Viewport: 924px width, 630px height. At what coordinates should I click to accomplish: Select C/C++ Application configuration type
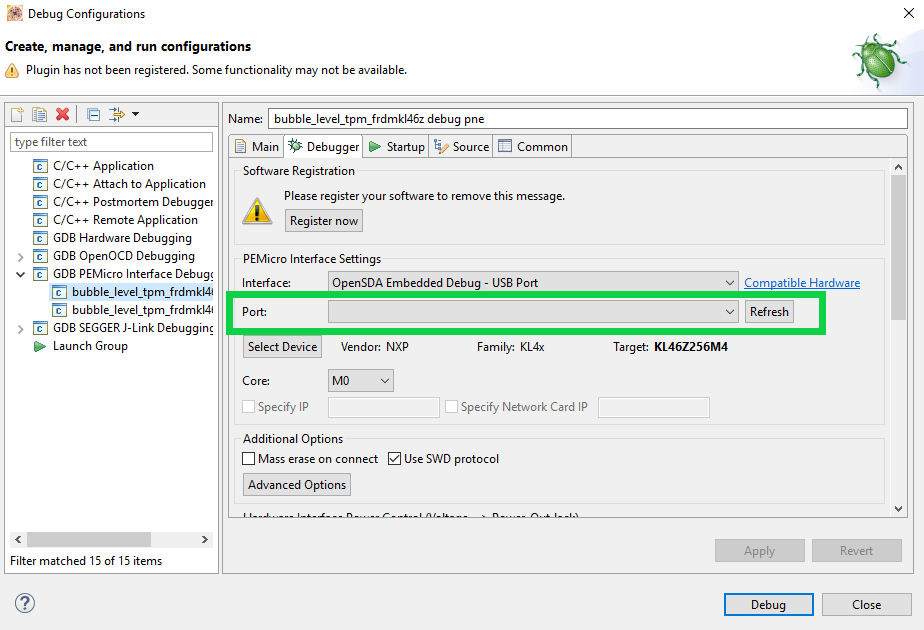pyautogui.click(x=103, y=166)
